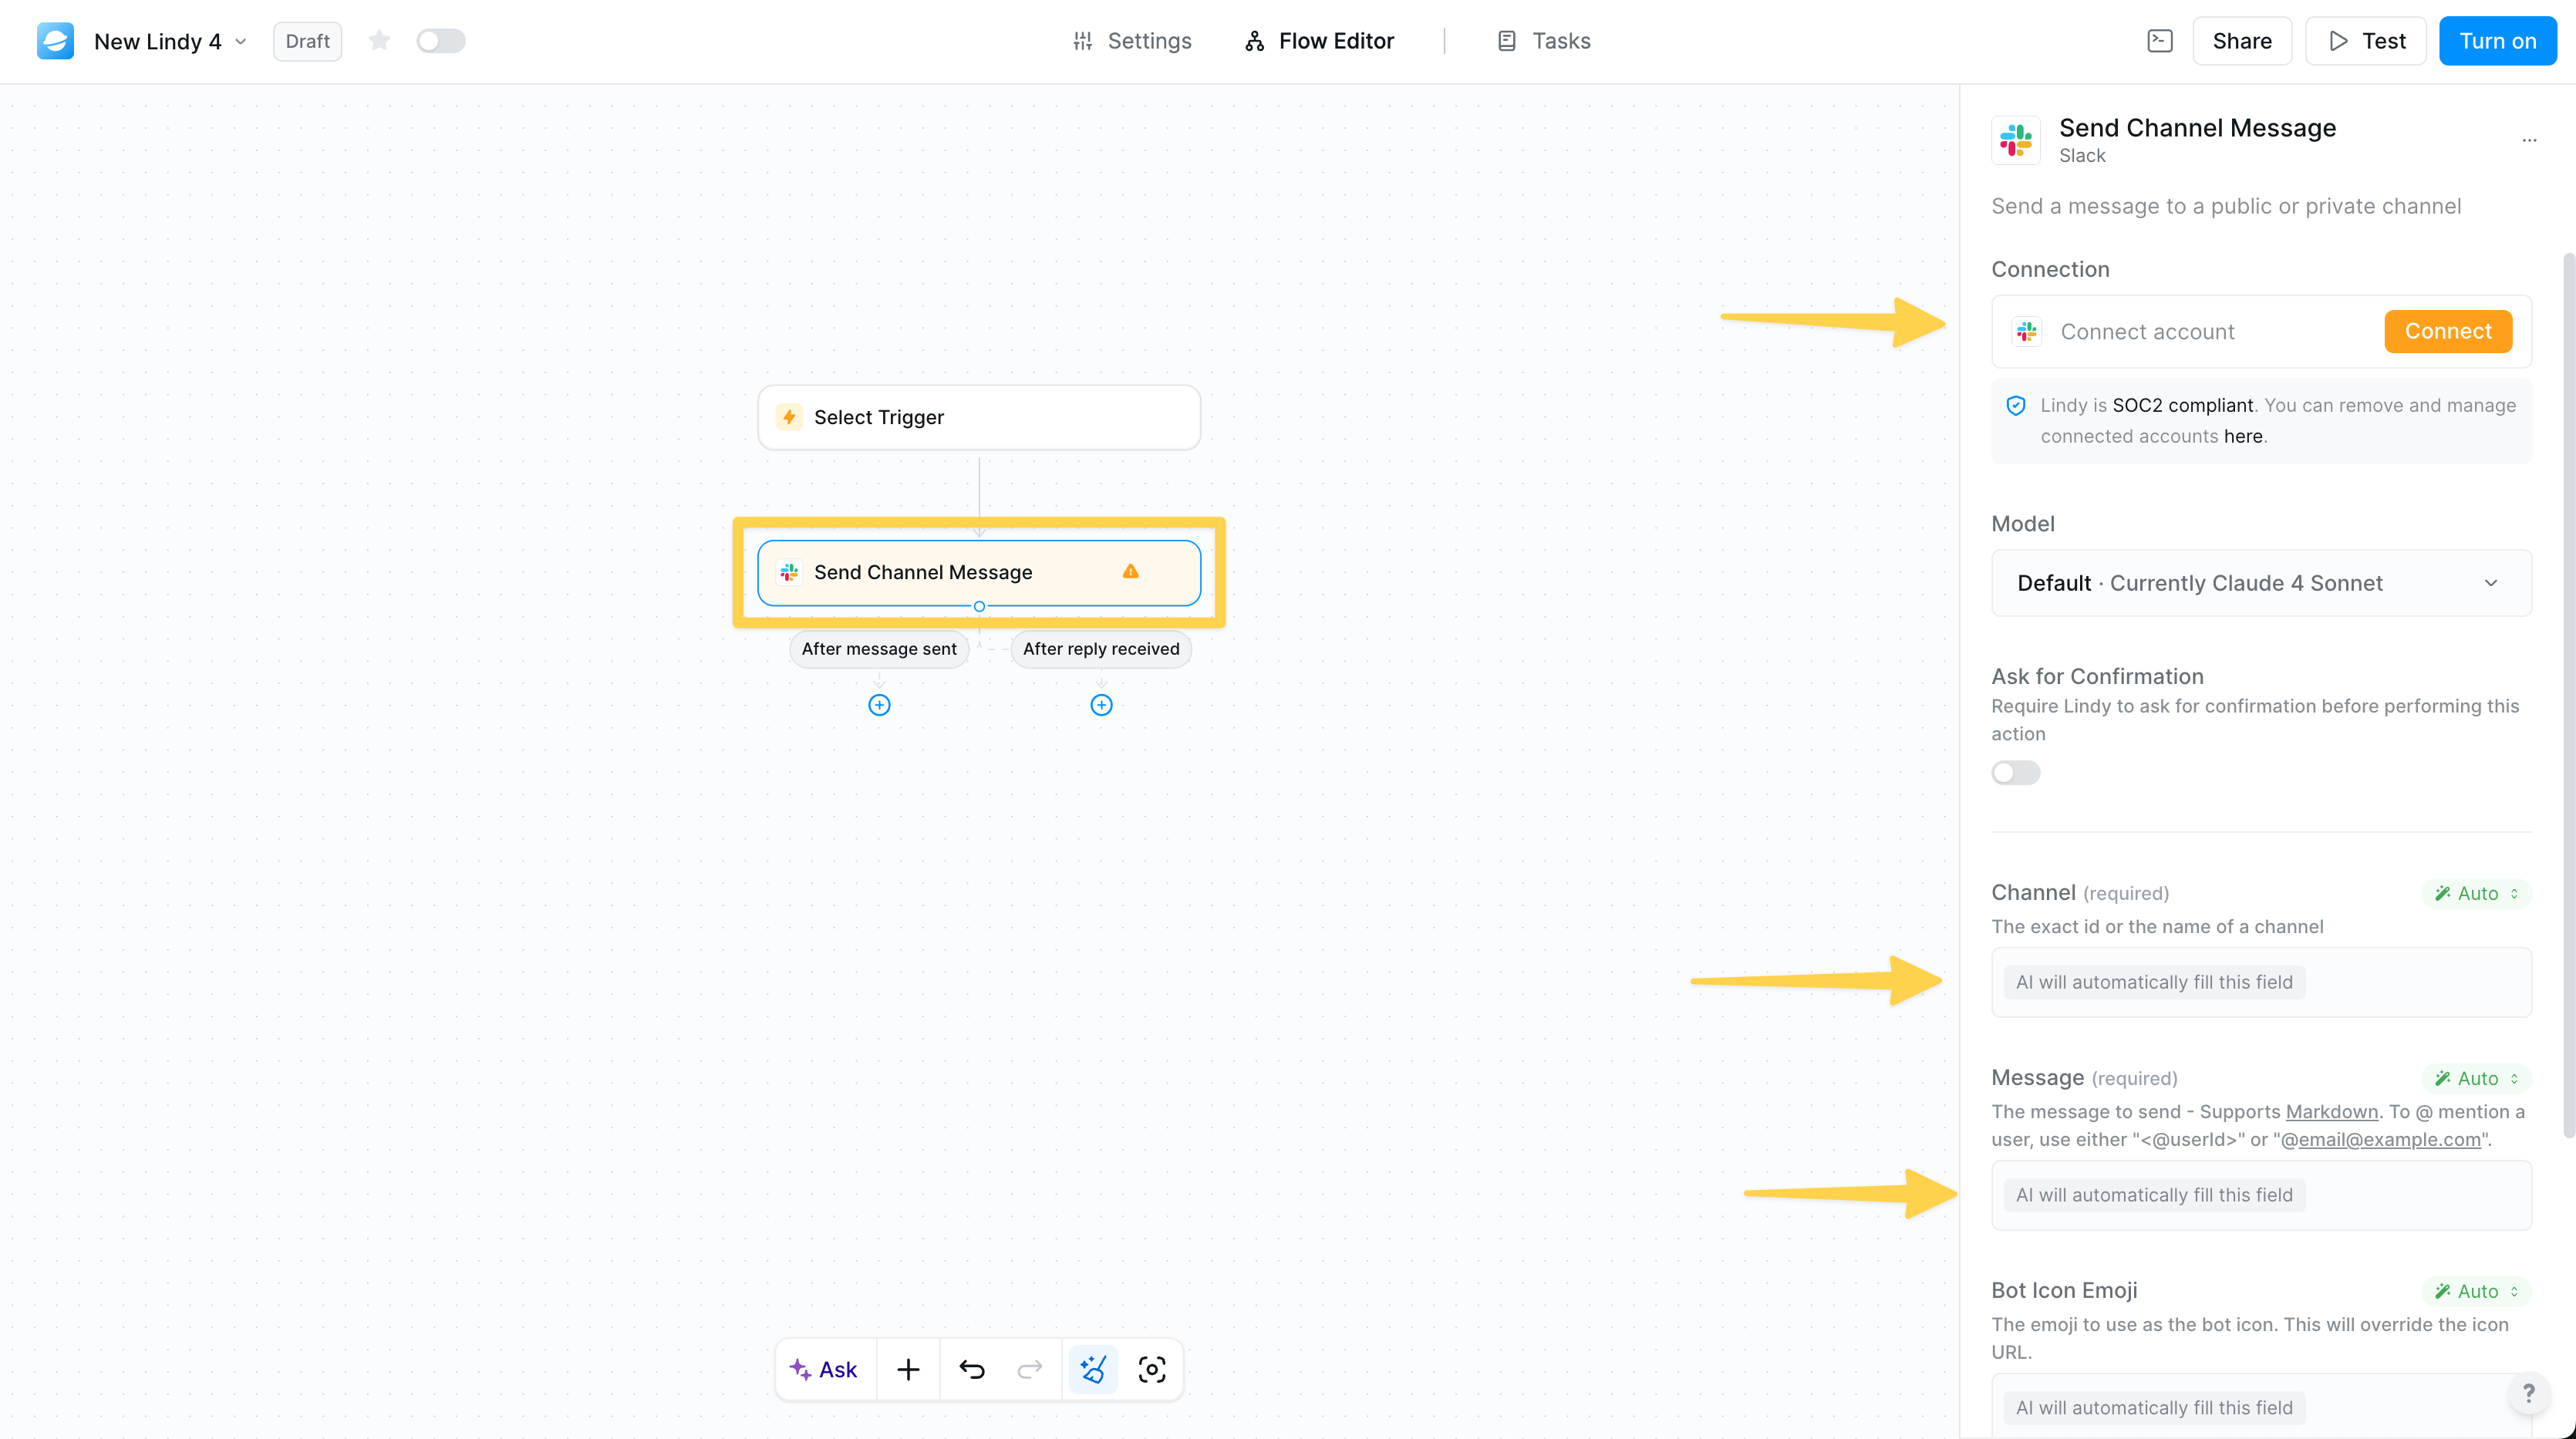Screen dimensions: 2576x1439
Task: Click the Draft status badge
Action: coord(307,41)
